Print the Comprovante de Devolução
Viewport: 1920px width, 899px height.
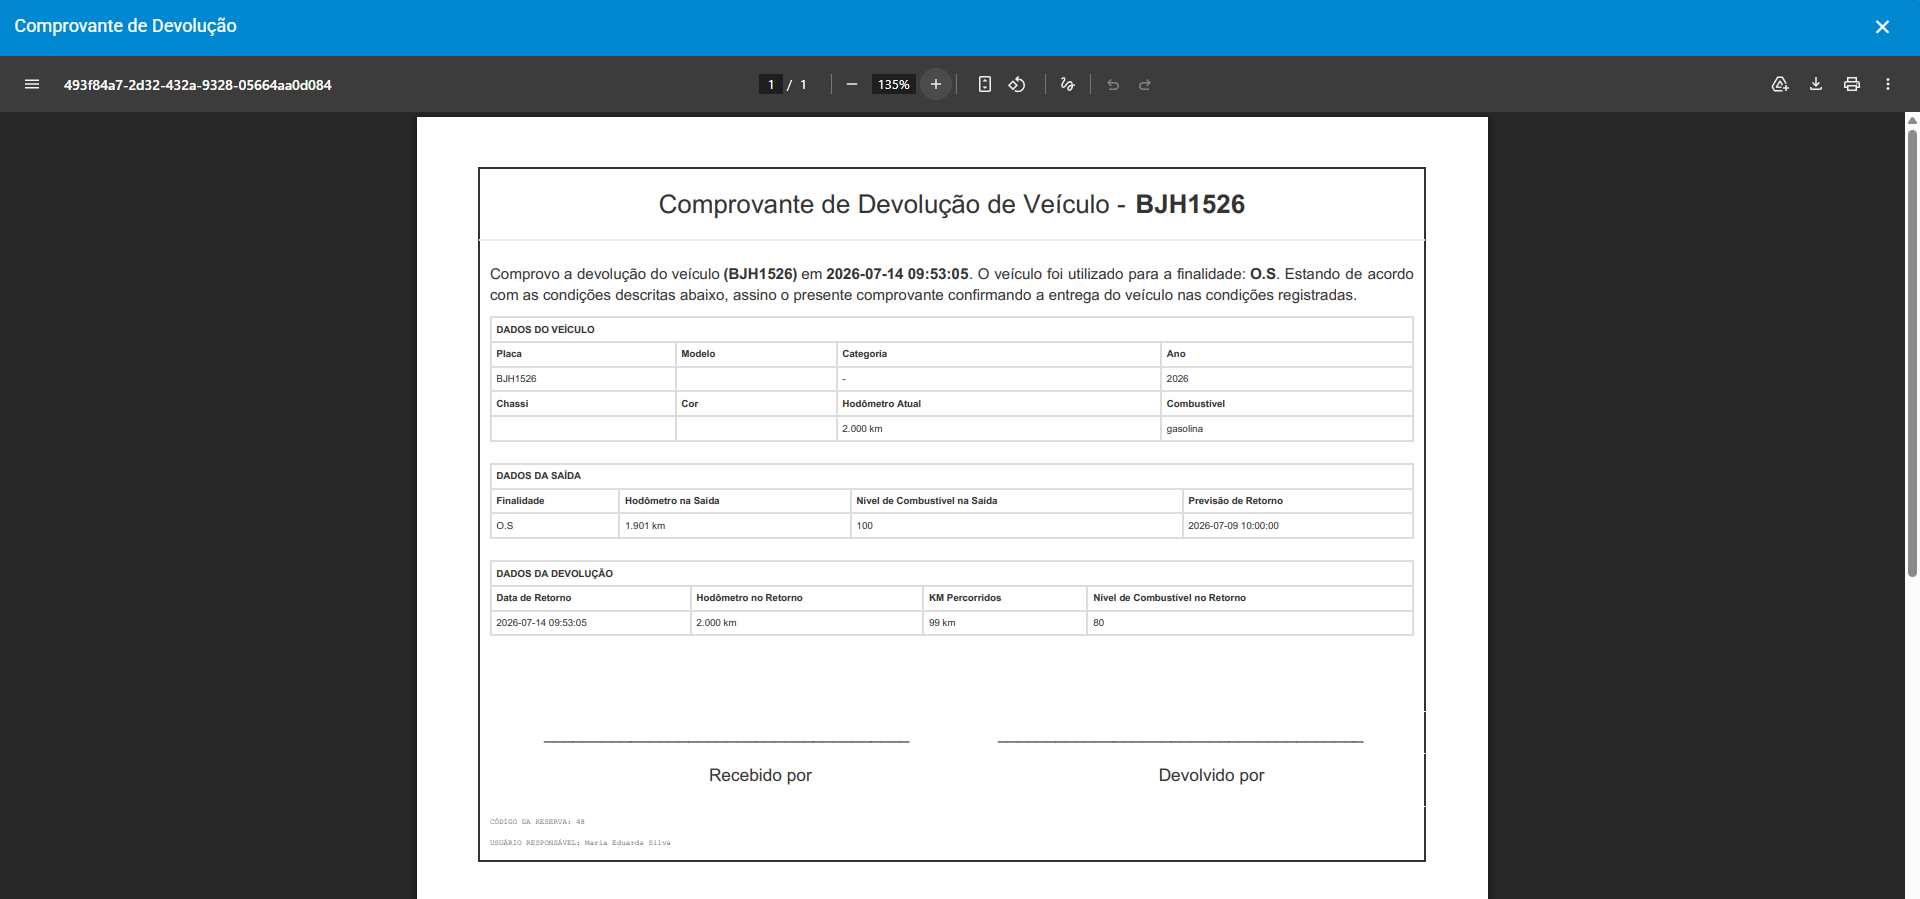pos(1852,84)
